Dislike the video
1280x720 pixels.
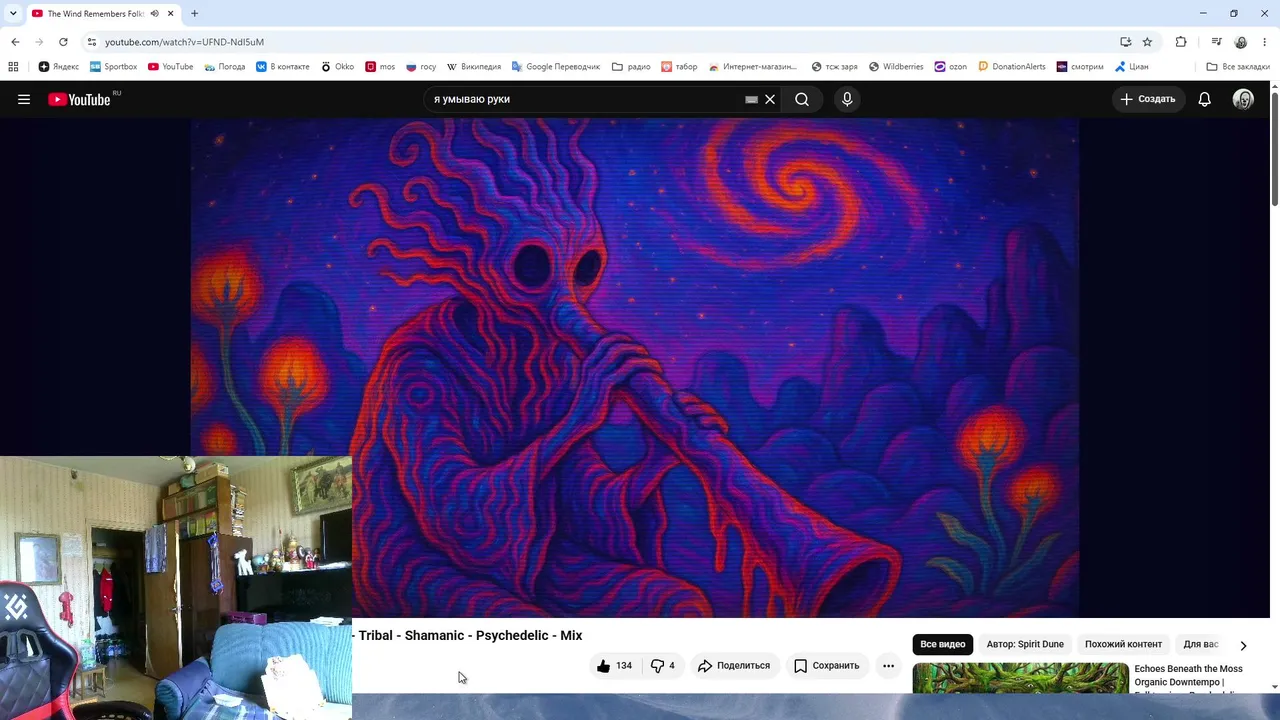click(x=662, y=665)
